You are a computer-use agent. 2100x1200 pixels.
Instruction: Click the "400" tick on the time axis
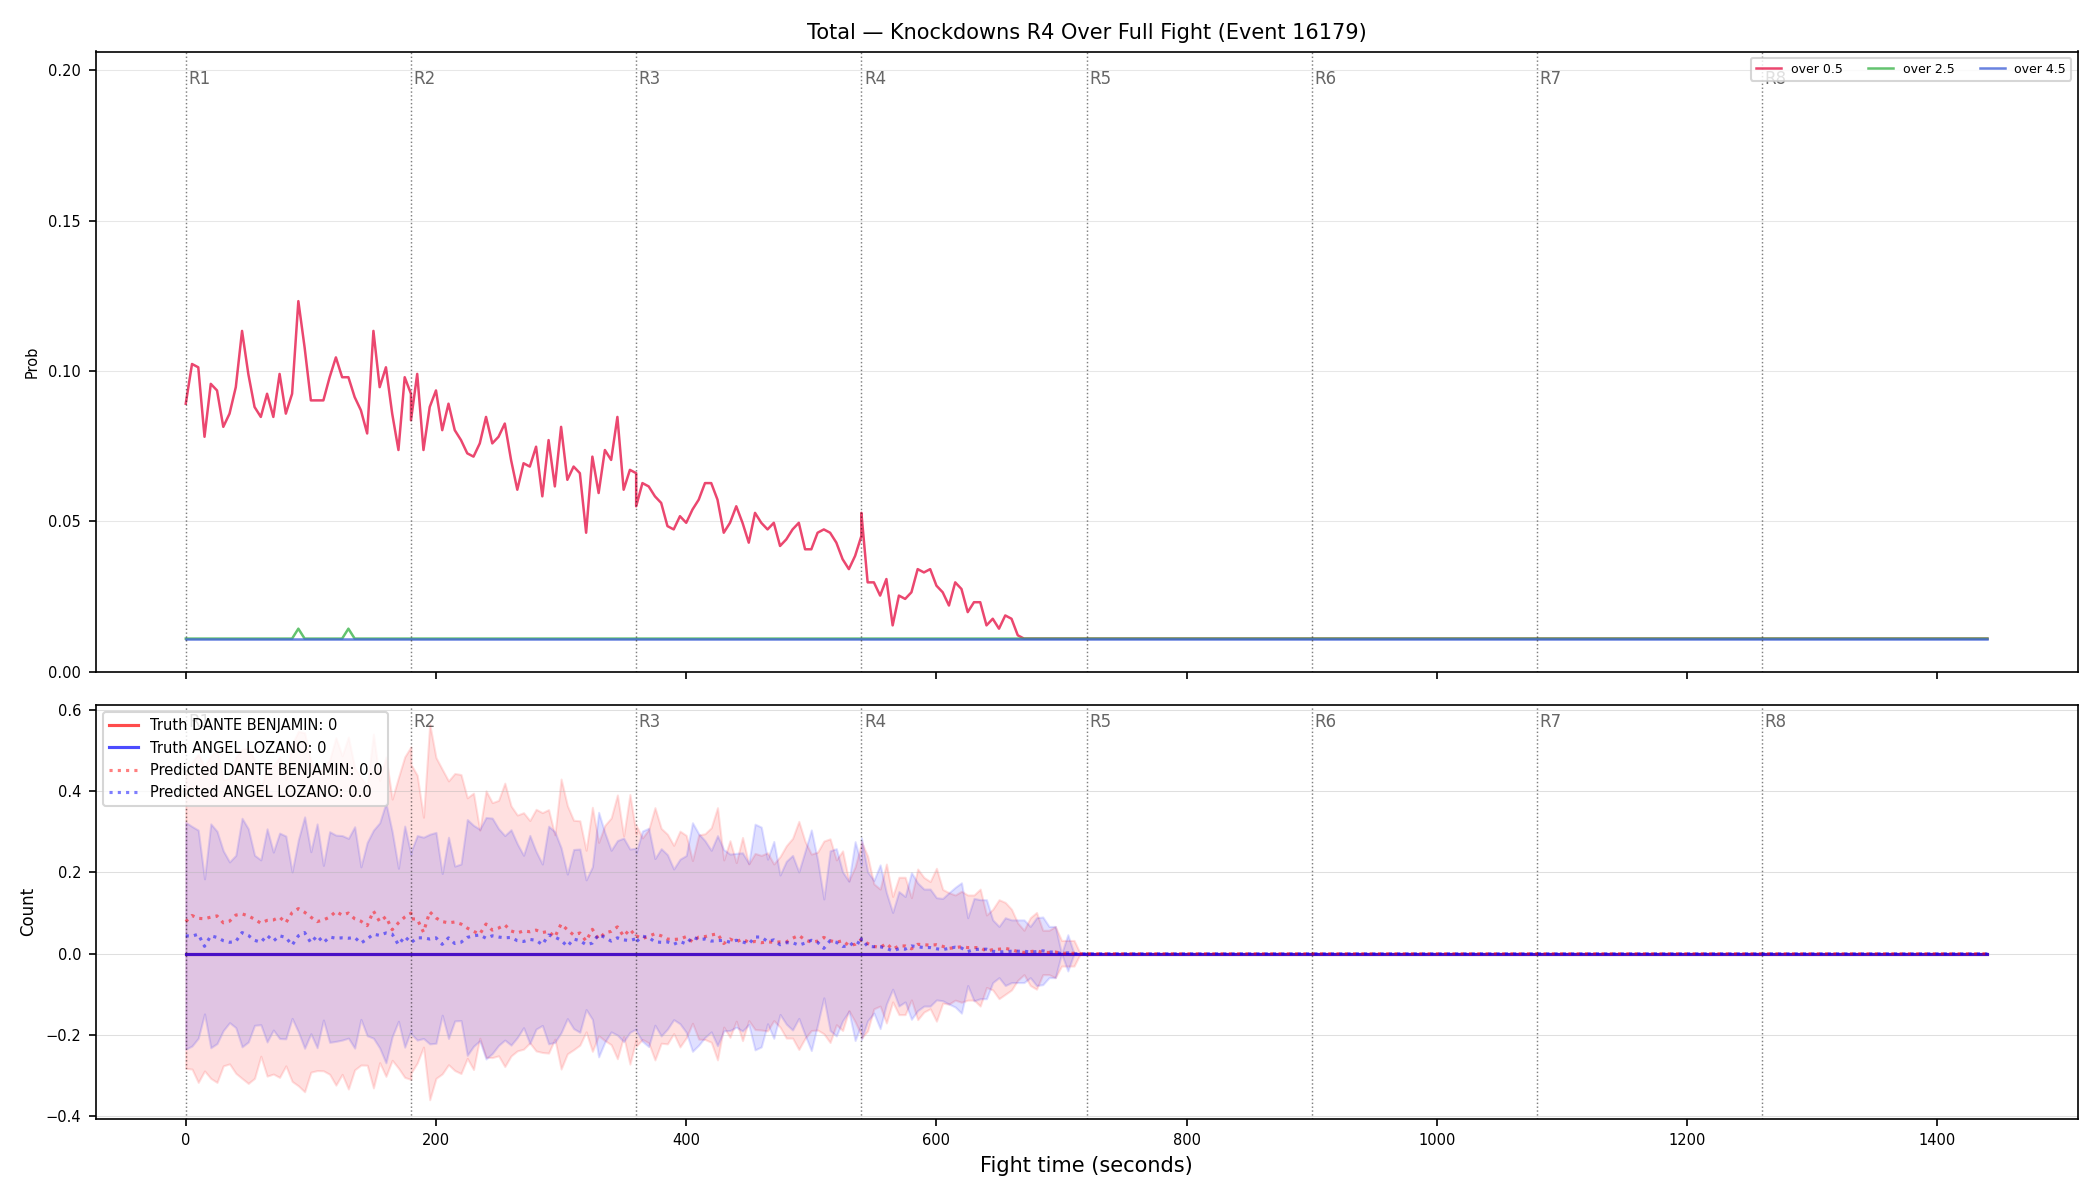[686, 1139]
